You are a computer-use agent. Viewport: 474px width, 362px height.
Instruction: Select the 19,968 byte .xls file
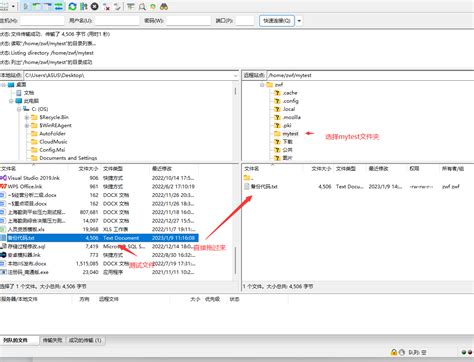pos(99,229)
